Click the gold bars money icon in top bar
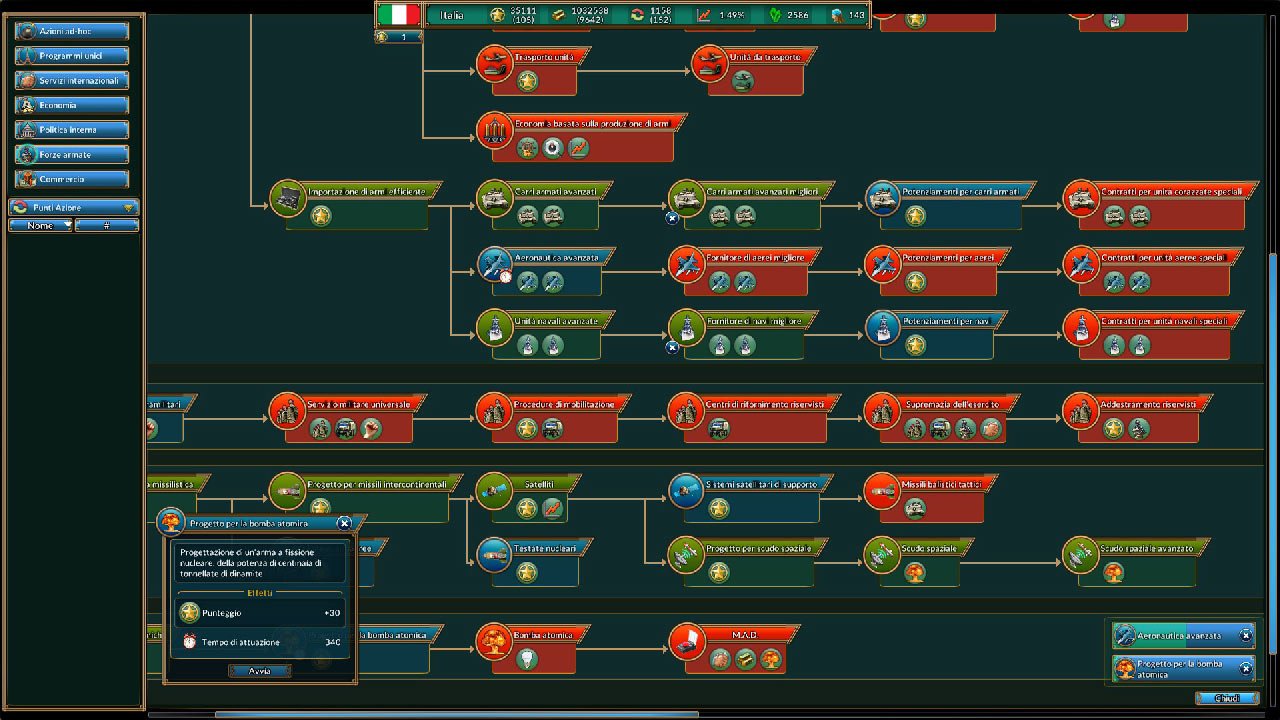 point(559,14)
